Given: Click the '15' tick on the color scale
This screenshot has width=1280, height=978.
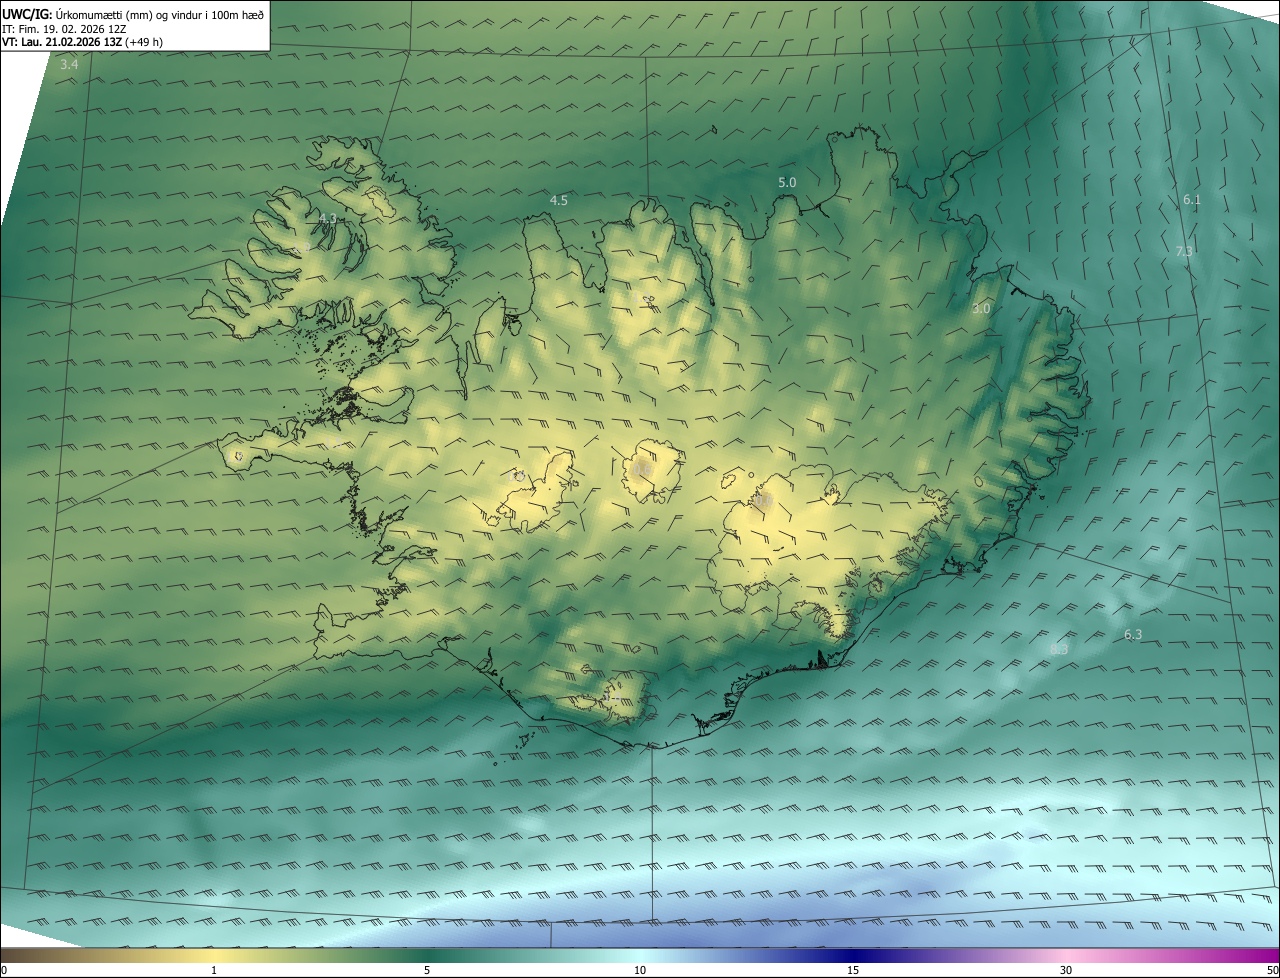Looking at the screenshot, I should 853,970.
